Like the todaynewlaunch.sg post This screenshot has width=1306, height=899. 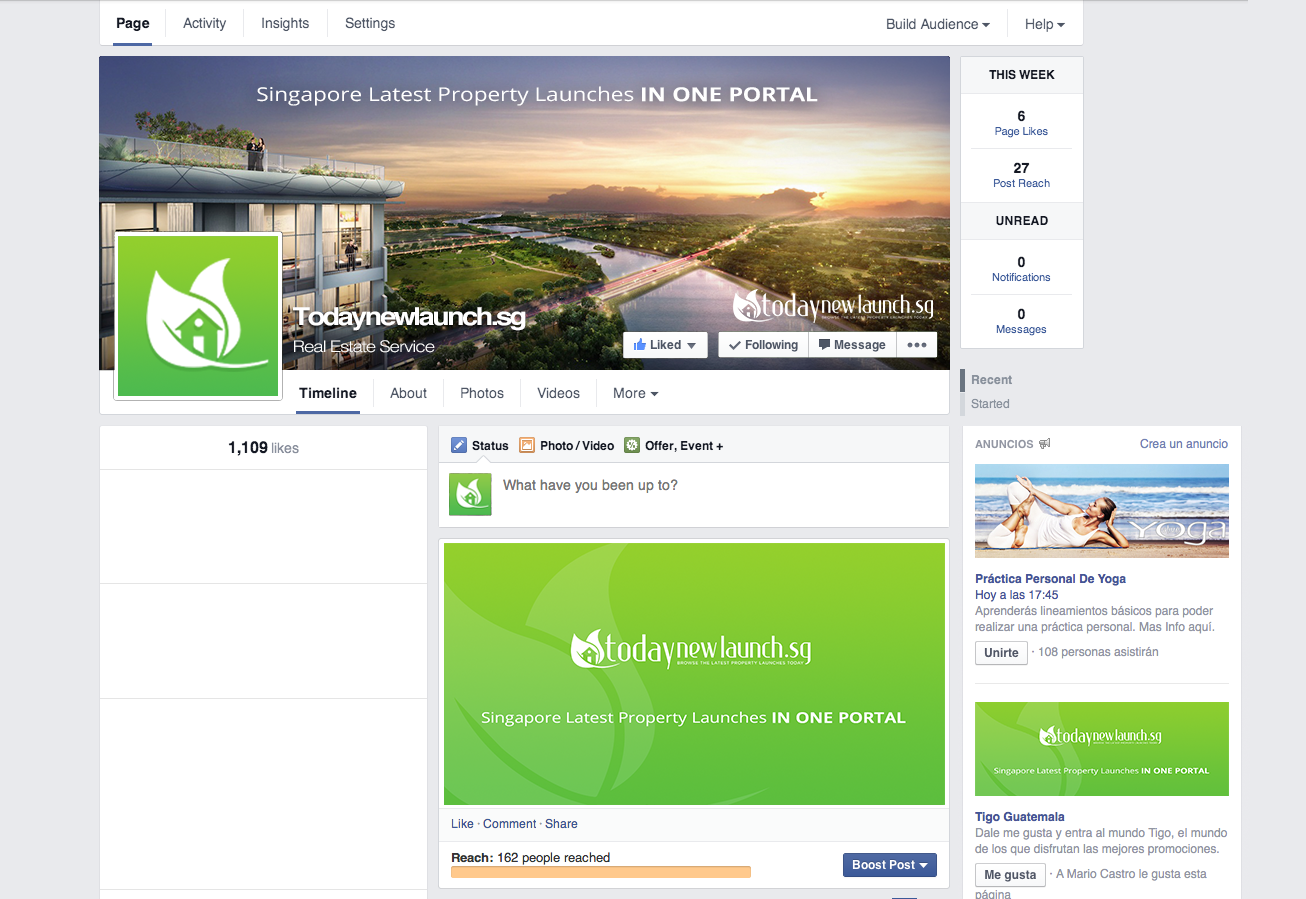pos(462,824)
